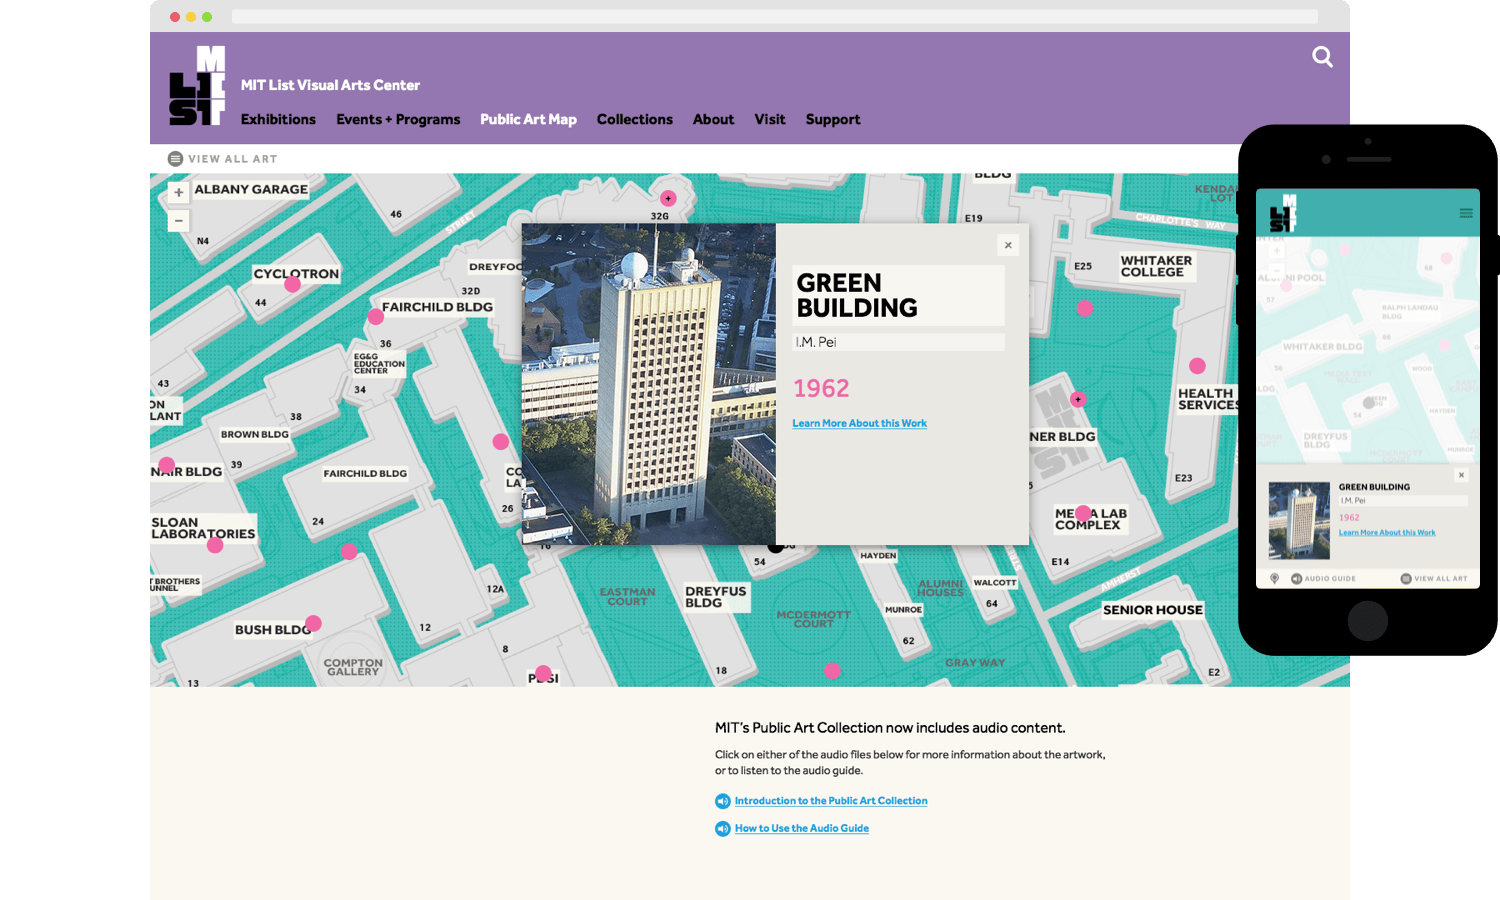
Task: Select the pink marker below E25 label
Action: [x=1085, y=309]
